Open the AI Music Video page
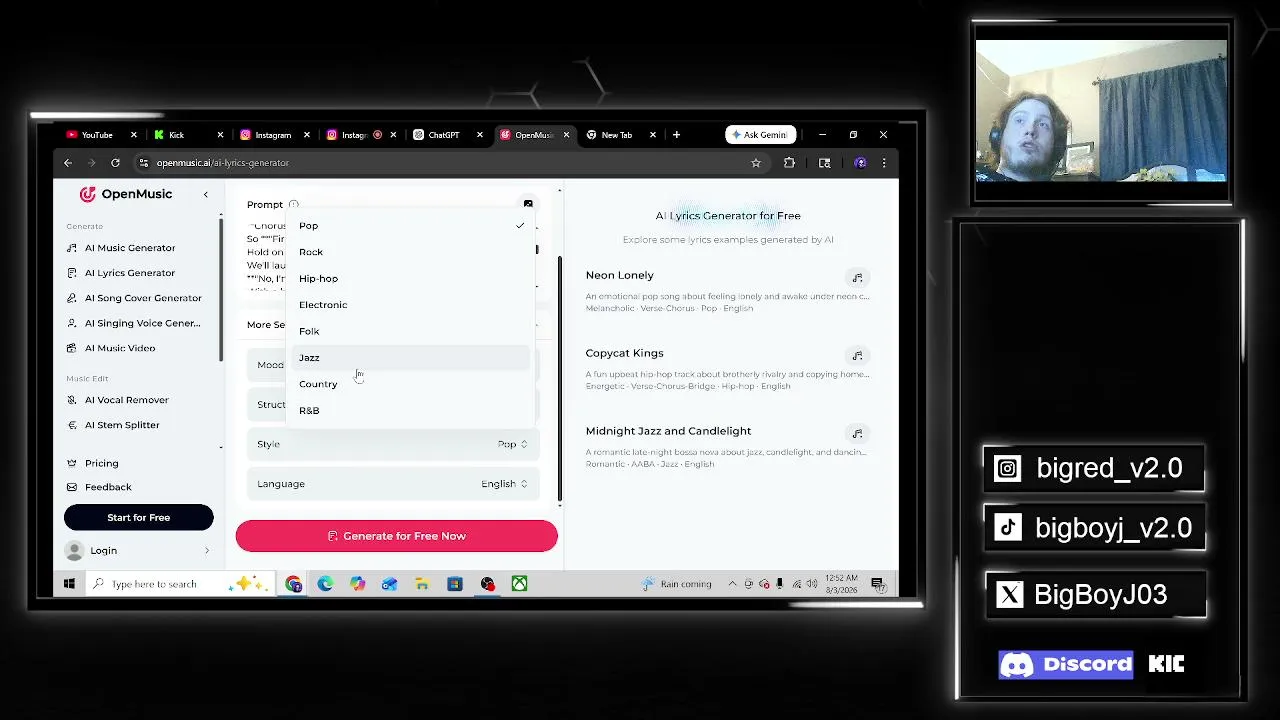Viewport: 1280px width, 720px height. point(120,348)
